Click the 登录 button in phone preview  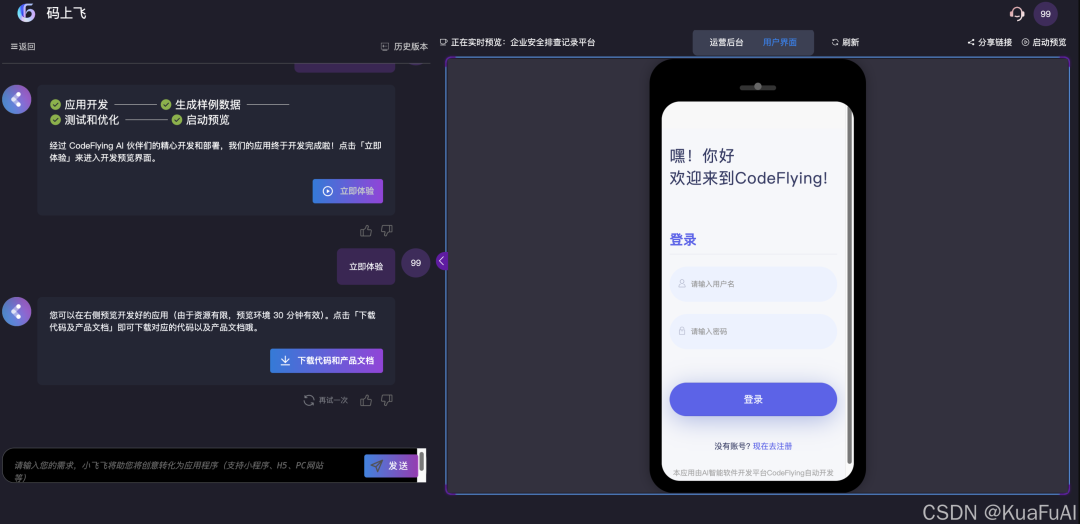point(753,399)
